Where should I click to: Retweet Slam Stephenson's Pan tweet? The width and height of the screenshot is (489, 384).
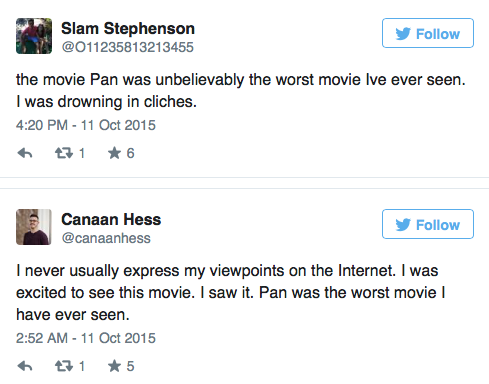coord(64,153)
